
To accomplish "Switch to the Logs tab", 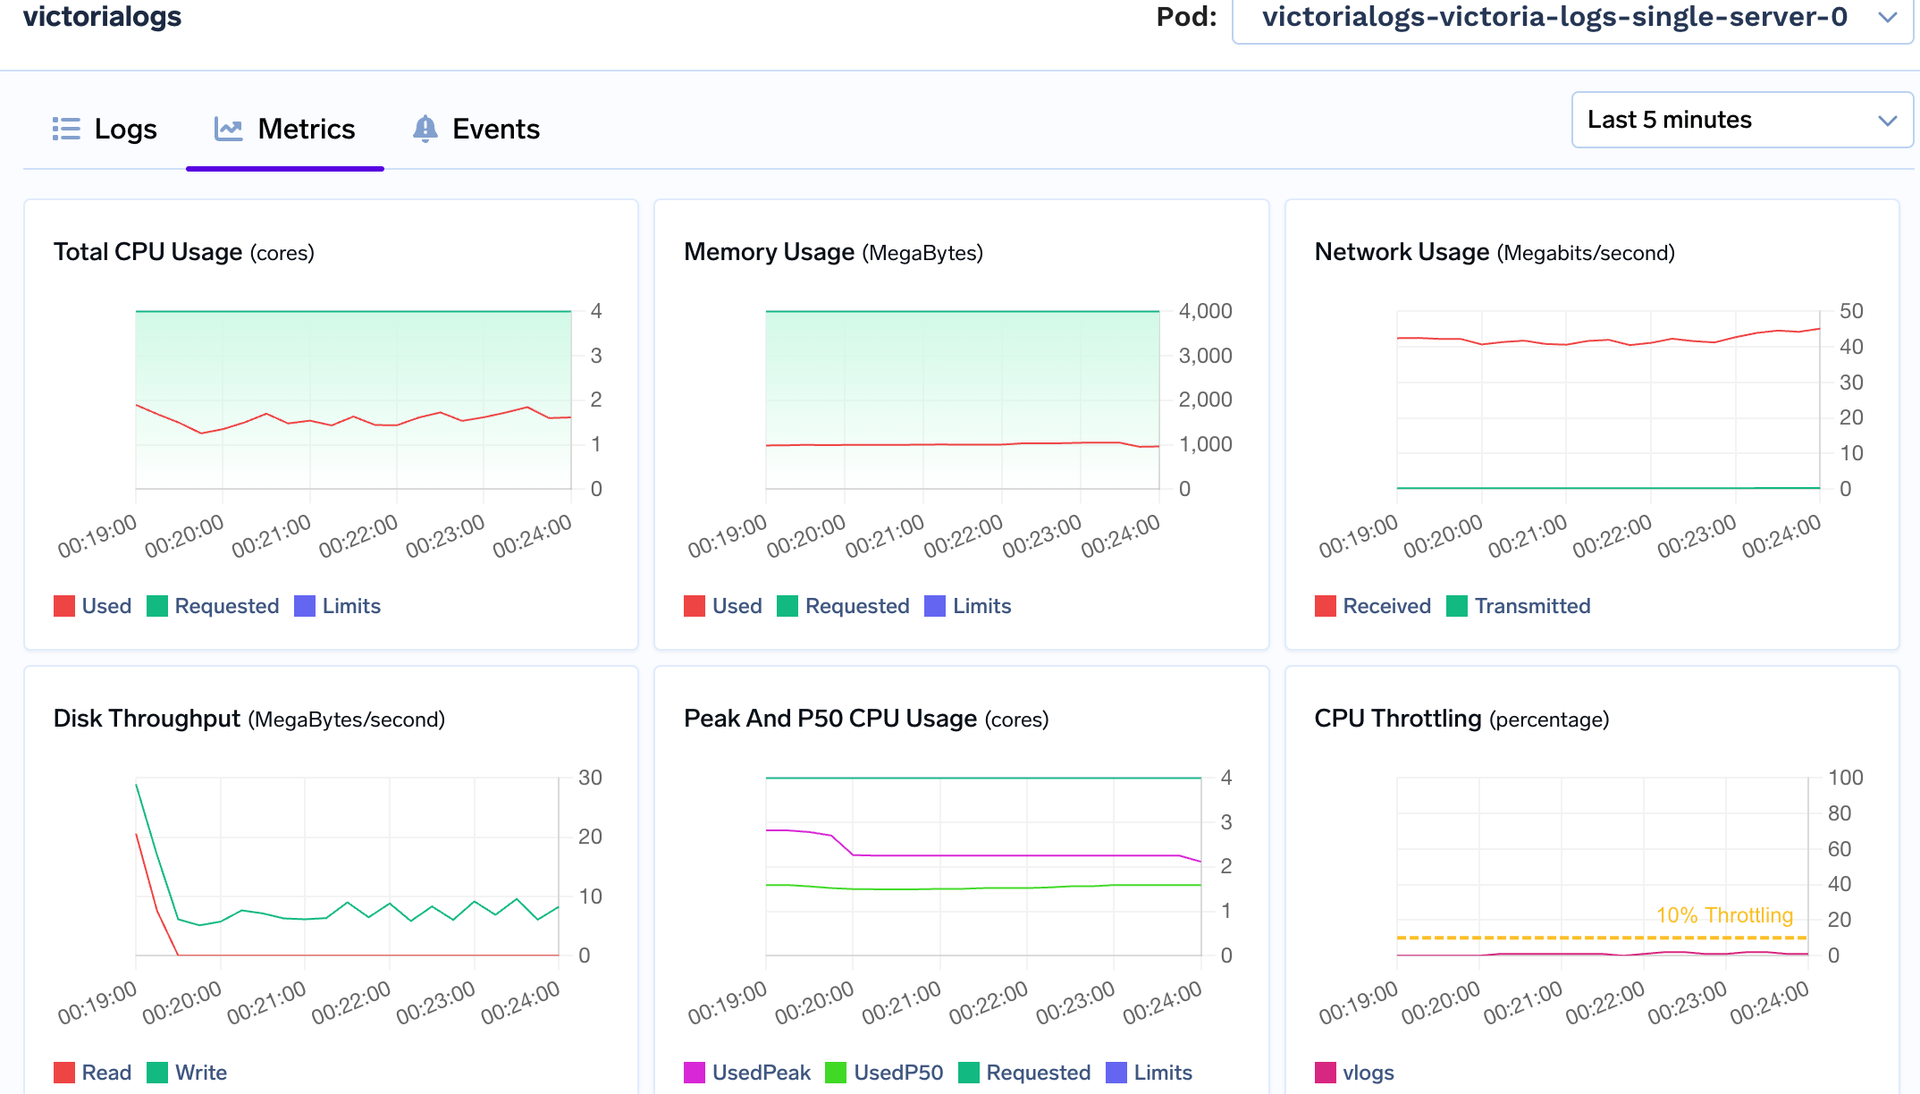I will click(x=125, y=128).
